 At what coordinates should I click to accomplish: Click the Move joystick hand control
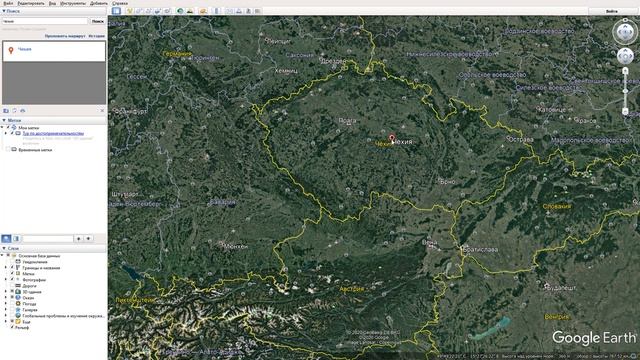pos(625,56)
